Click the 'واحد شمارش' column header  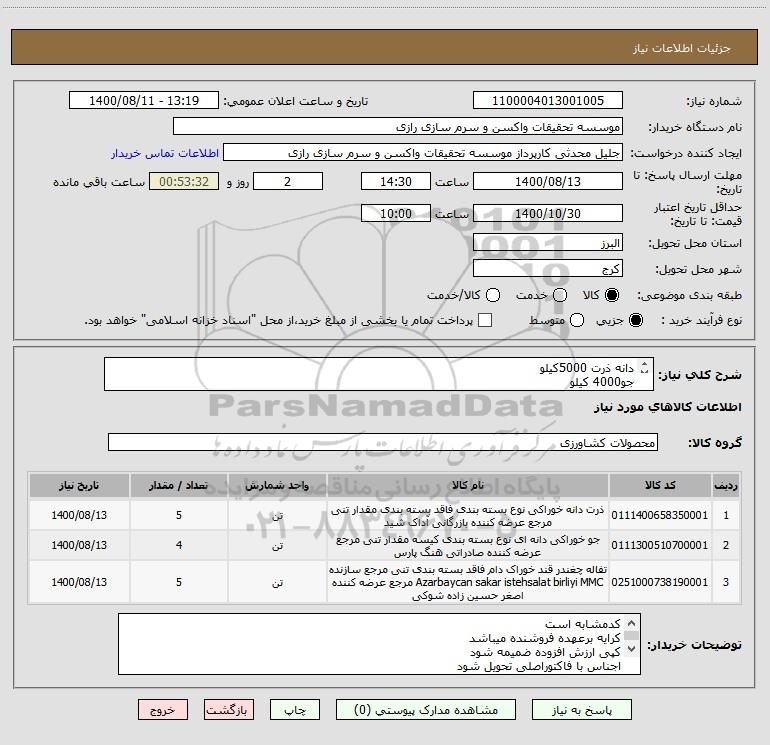(x=277, y=485)
